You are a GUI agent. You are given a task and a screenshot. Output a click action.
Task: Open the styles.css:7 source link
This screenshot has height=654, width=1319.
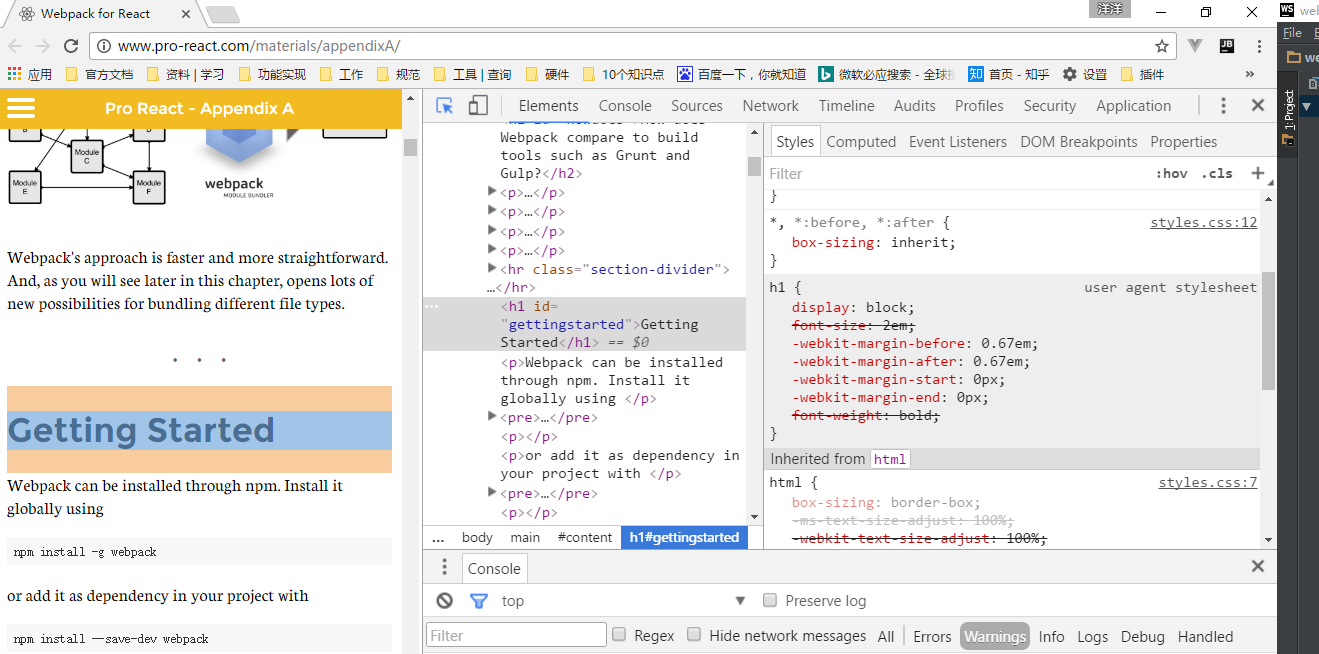1207,482
